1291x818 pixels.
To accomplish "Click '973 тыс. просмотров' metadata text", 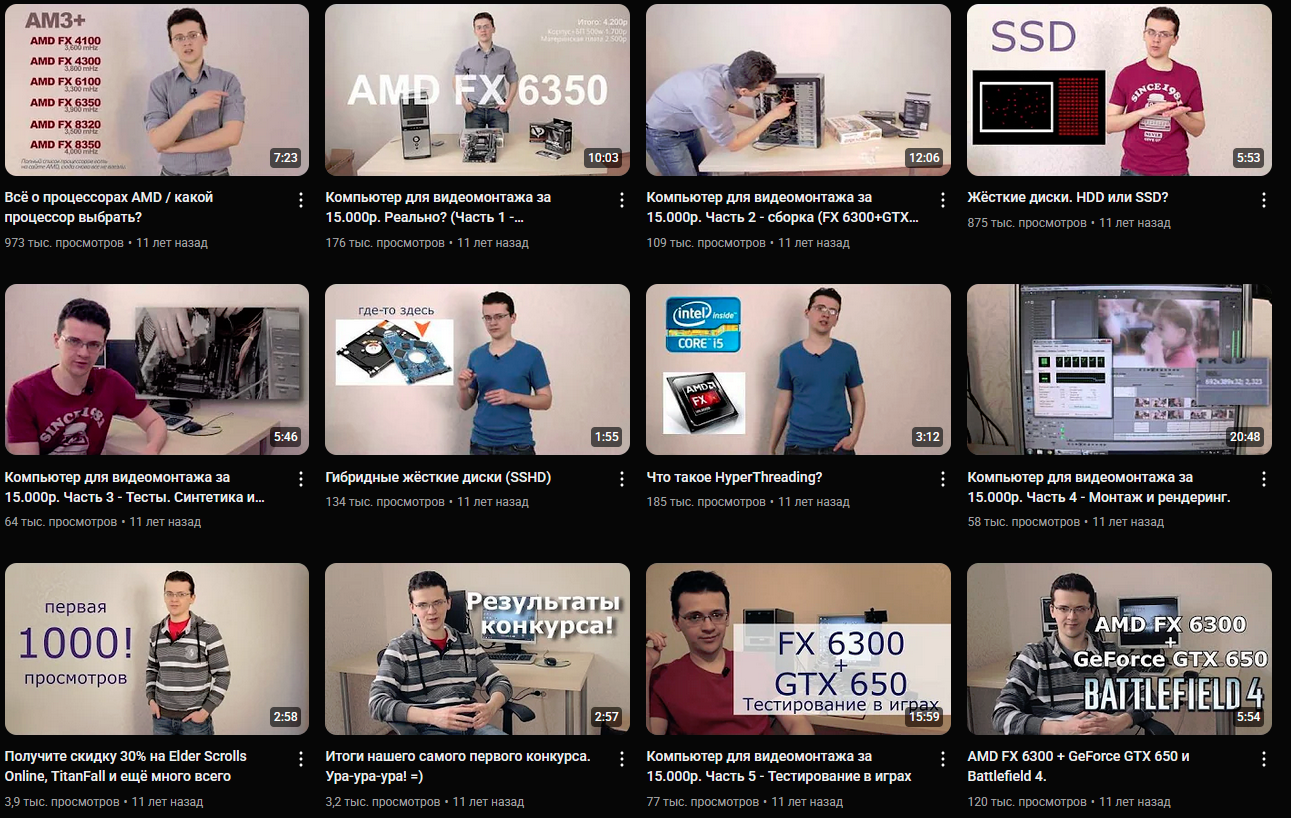I will (64, 243).
